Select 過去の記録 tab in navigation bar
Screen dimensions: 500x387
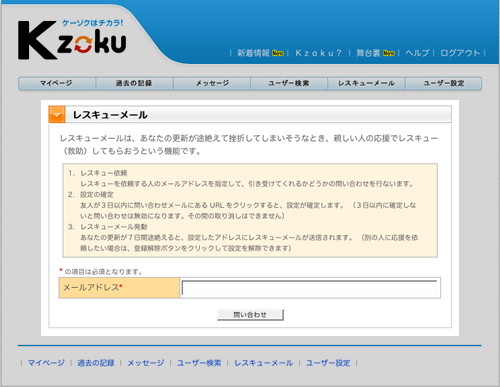pos(134,83)
